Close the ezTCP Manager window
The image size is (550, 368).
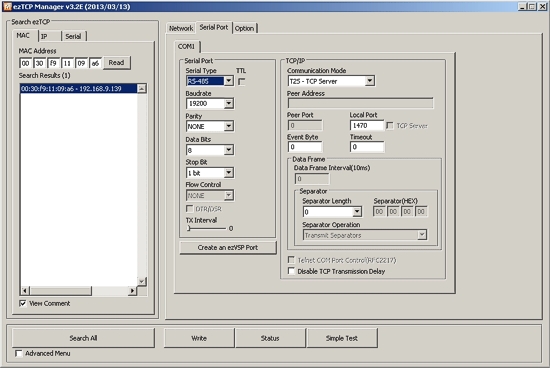pyautogui.click(x=542, y=6)
